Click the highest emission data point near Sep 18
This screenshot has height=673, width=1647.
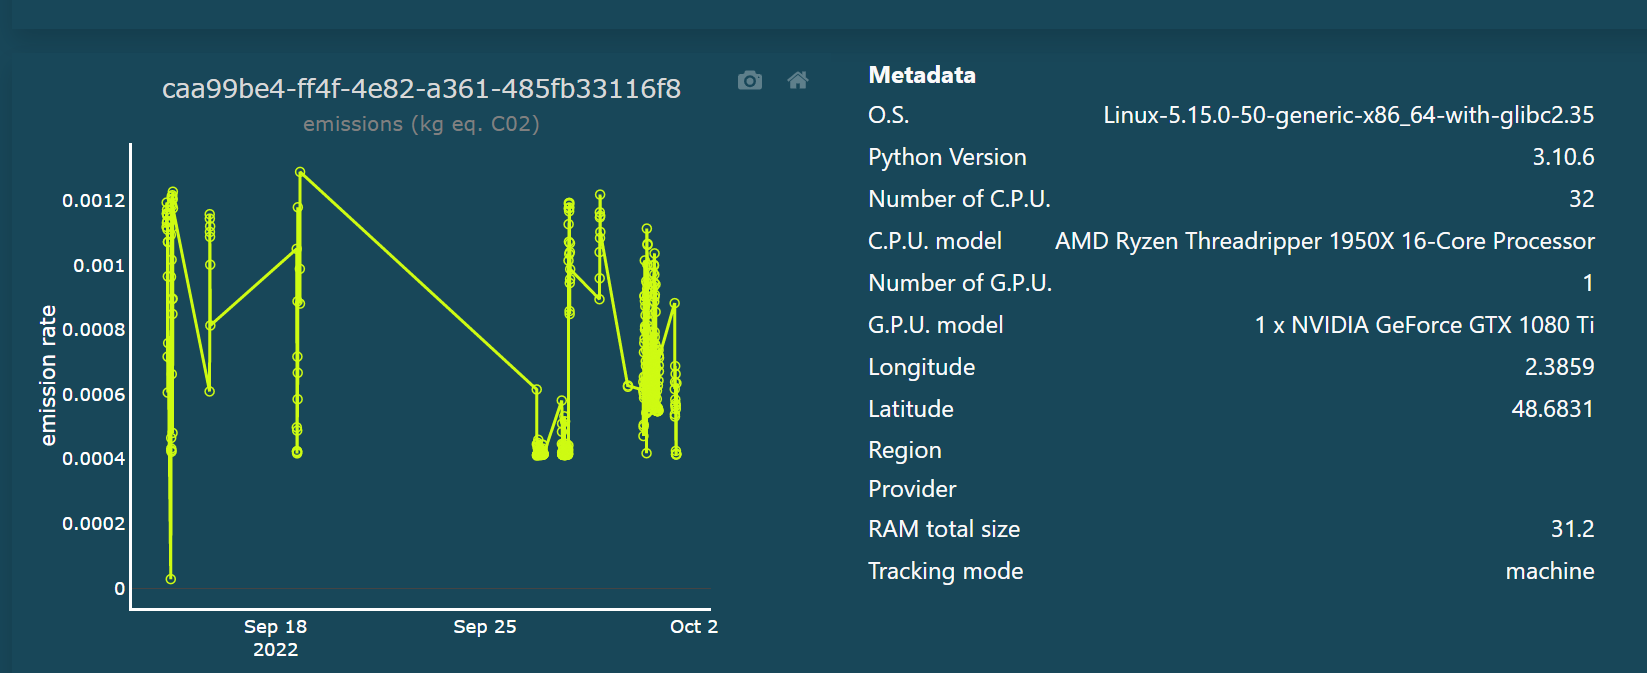(299, 171)
